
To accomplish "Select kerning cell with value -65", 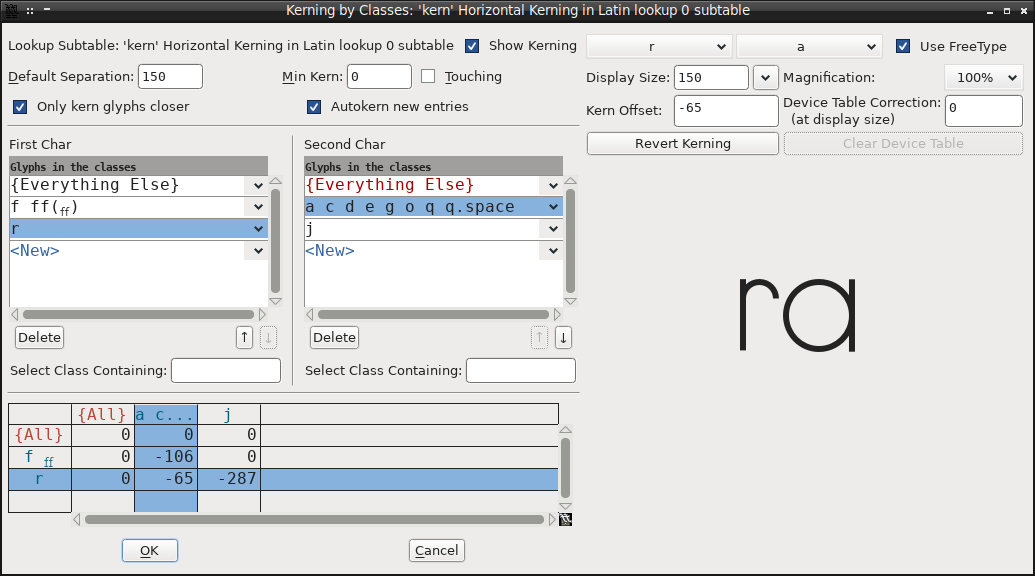I will click(x=166, y=479).
